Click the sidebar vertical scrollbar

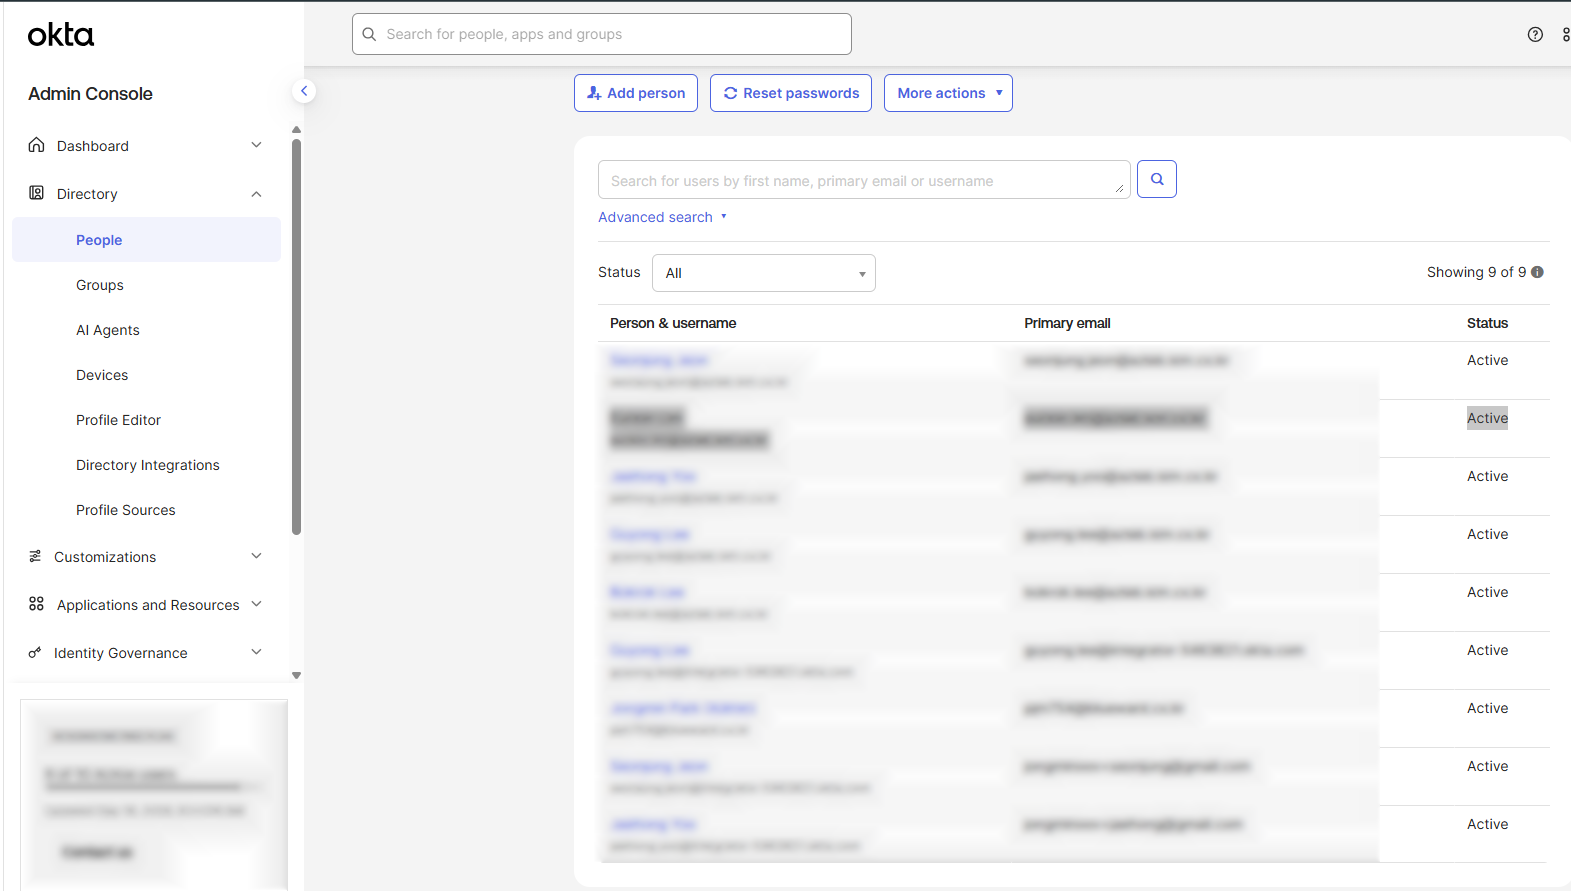click(296, 337)
